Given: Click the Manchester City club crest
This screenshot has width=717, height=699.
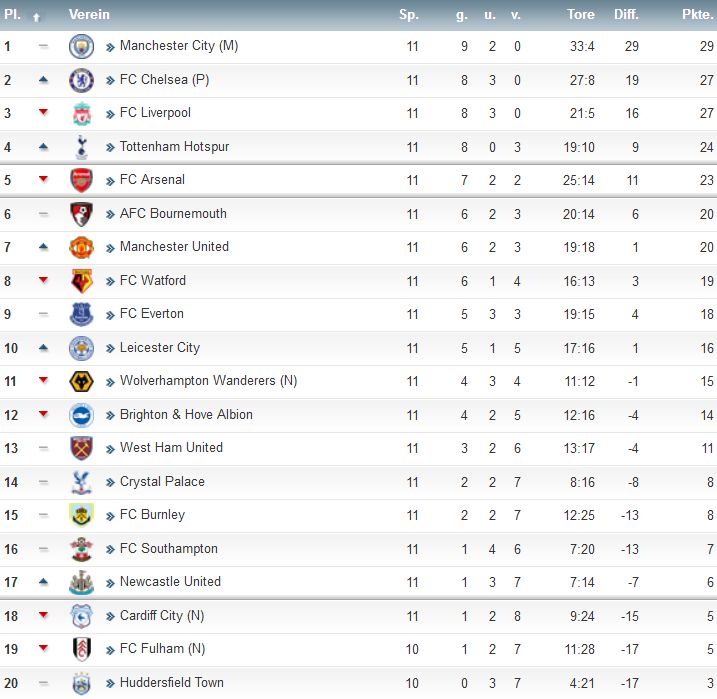Looking at the screenshot, I should 81,46.
